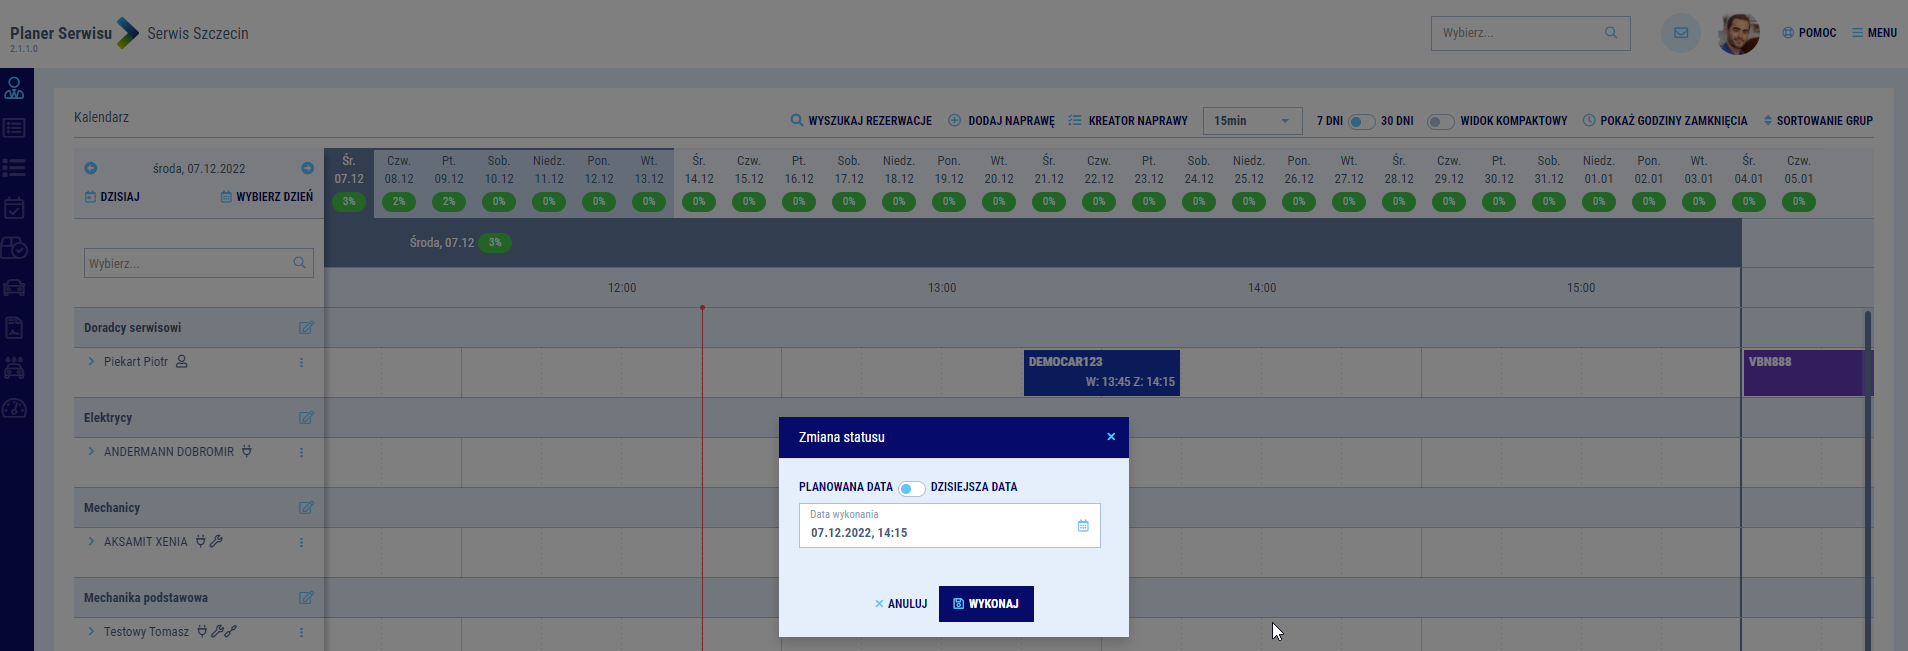Open the mail messages icon
Image resolution: width=1908 pixels, height=651 pixels.
[1680, 33]
